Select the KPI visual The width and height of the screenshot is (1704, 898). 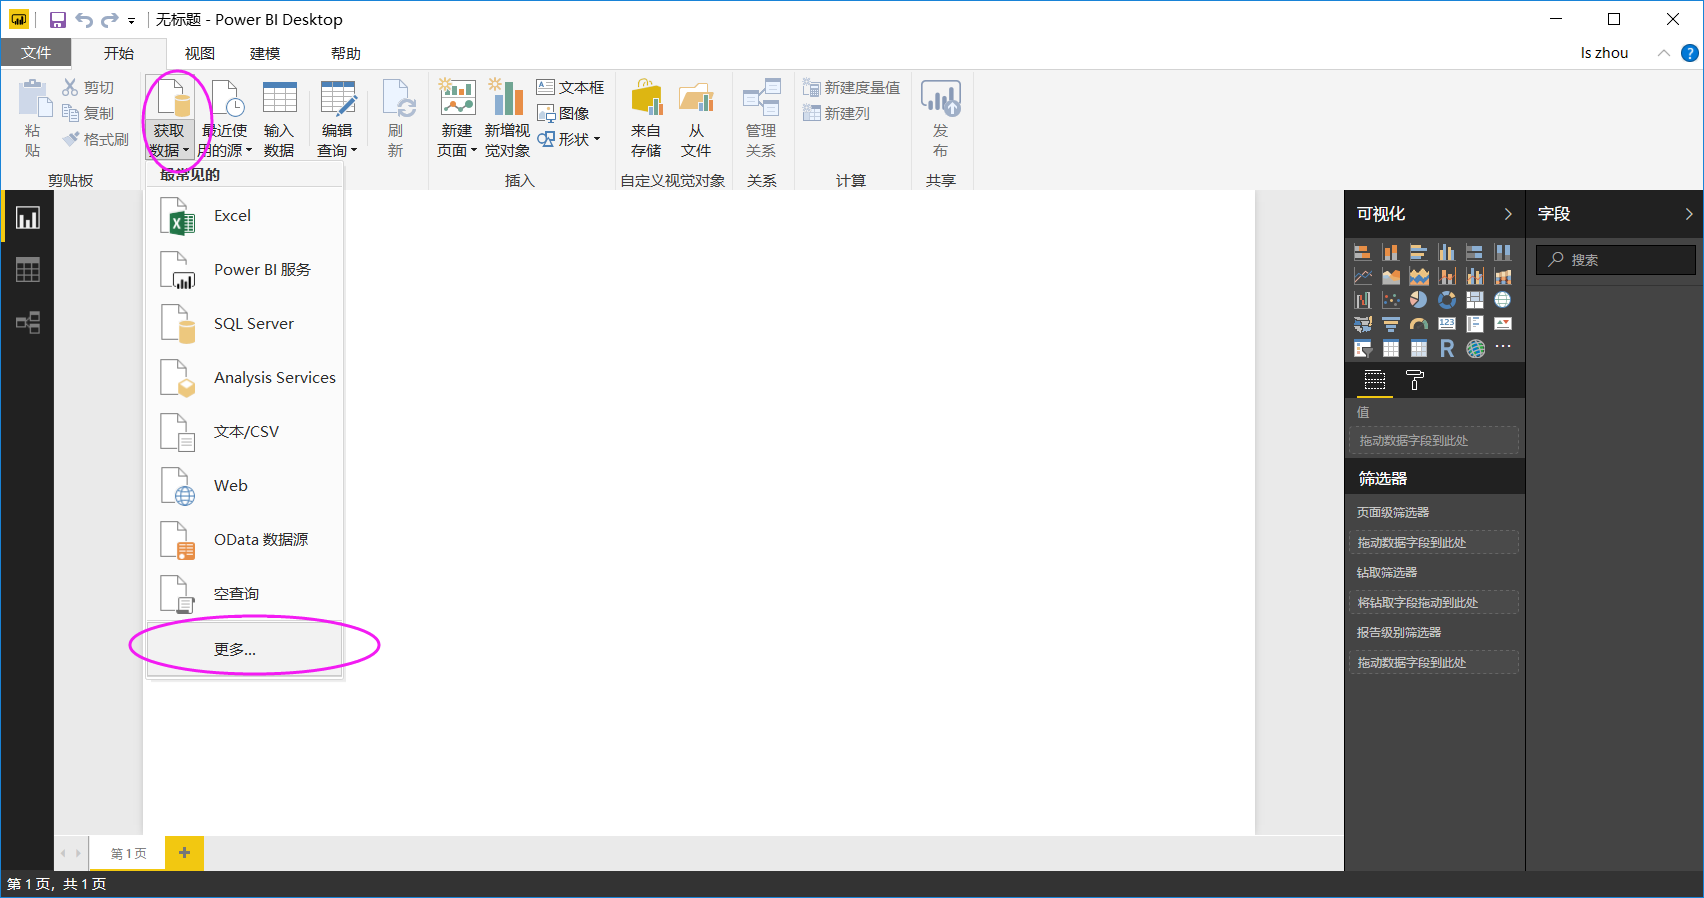[1502, 324]
